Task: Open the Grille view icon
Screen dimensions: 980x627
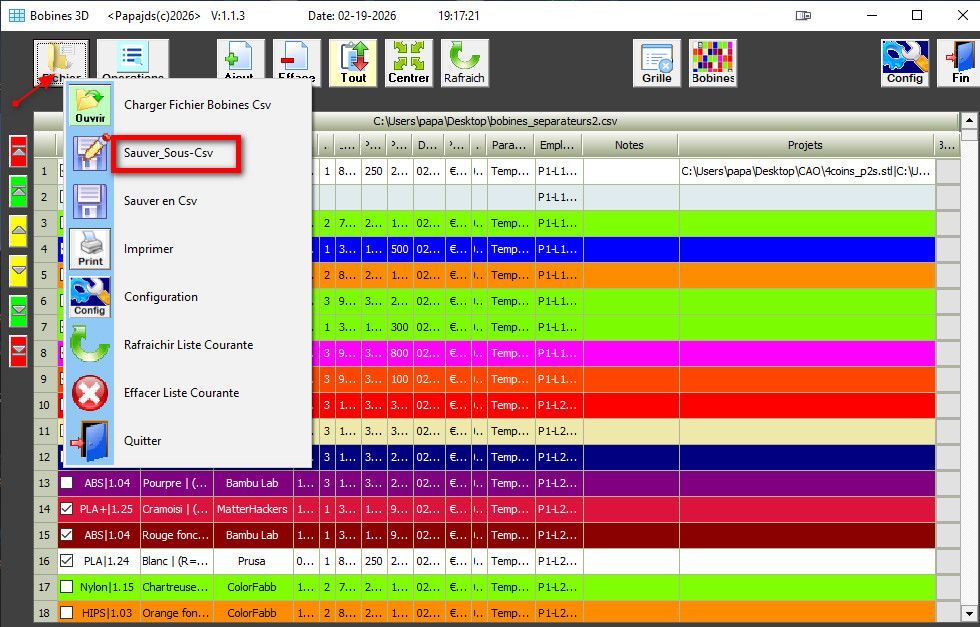Action: click(x=657, y=63)
